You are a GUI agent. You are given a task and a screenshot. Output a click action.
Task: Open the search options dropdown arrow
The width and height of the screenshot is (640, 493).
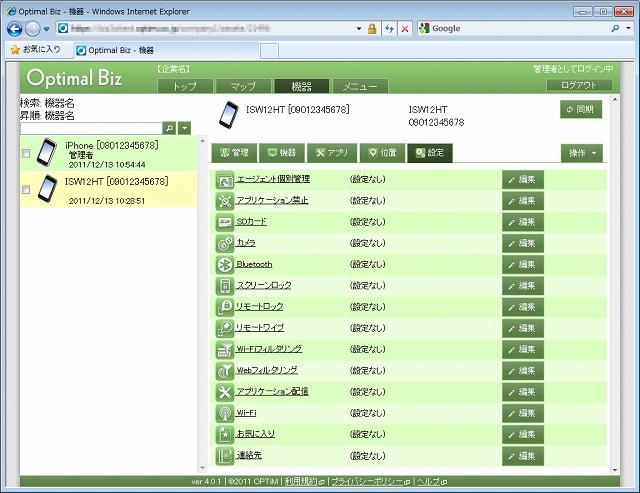point(184,128)
